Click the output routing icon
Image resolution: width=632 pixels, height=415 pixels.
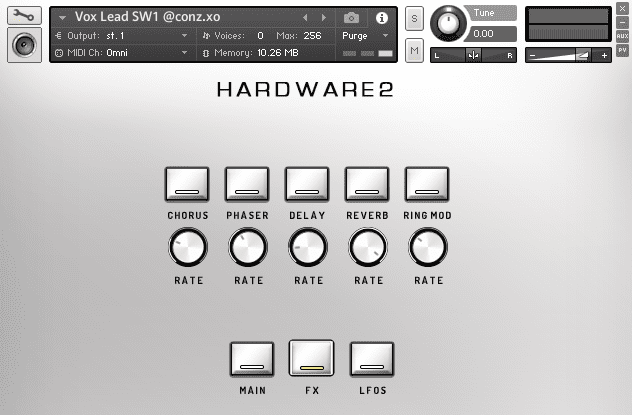click(58, 36)
